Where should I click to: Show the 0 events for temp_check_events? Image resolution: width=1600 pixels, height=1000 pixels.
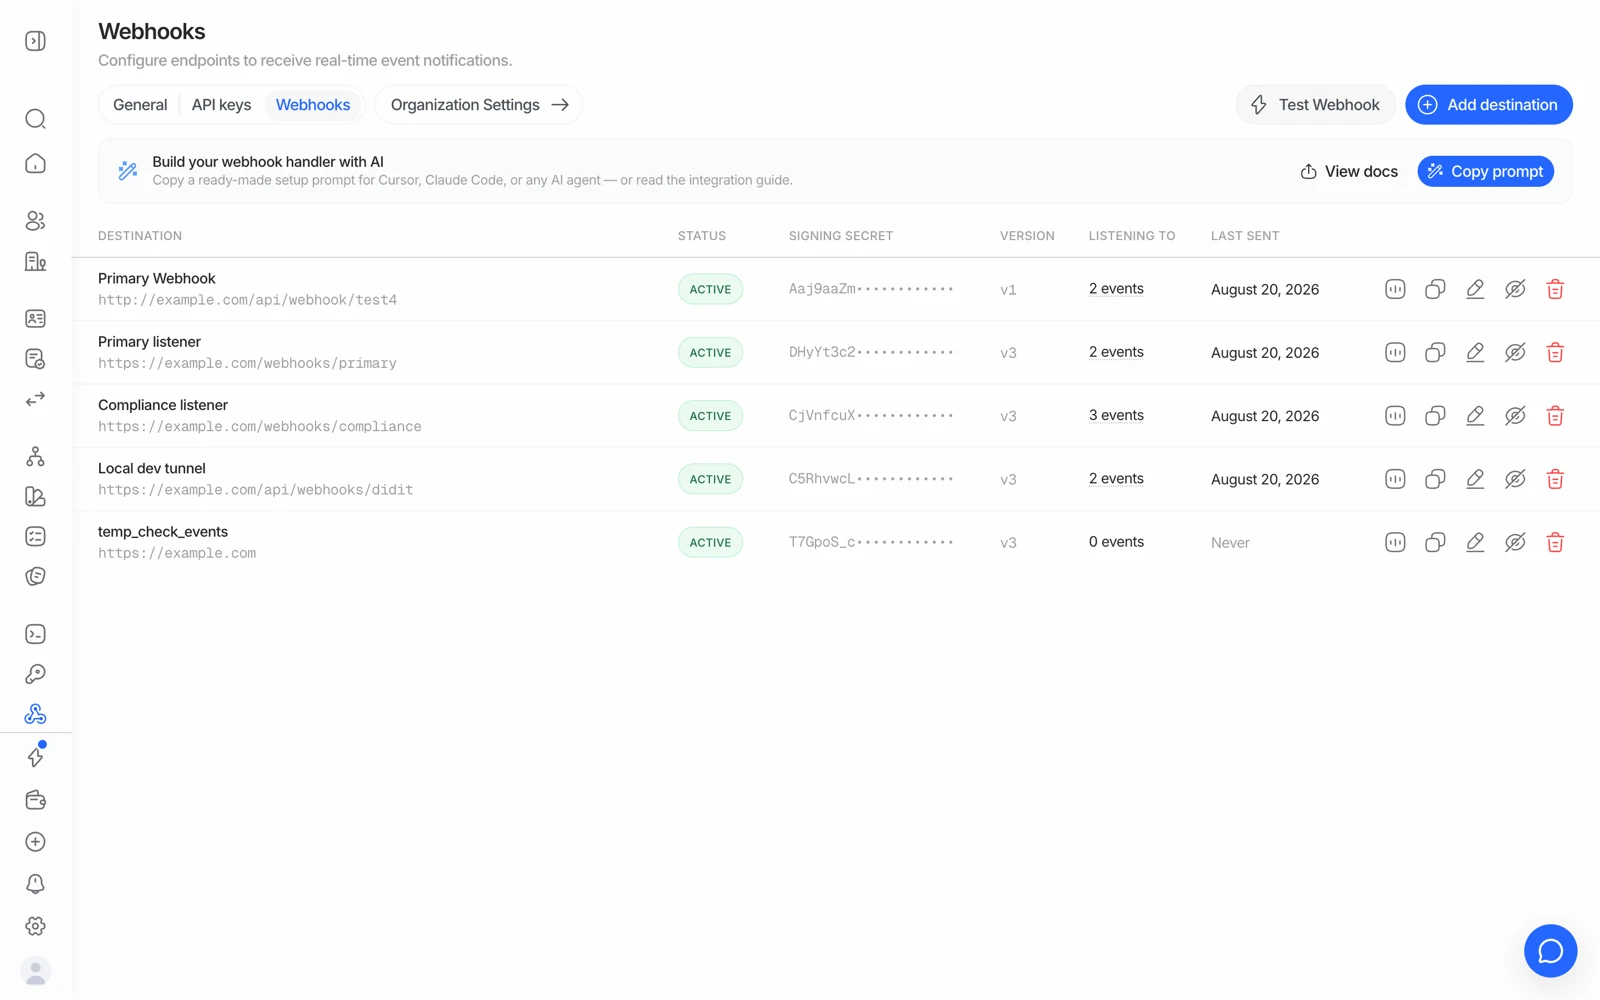click(1116, 542)
